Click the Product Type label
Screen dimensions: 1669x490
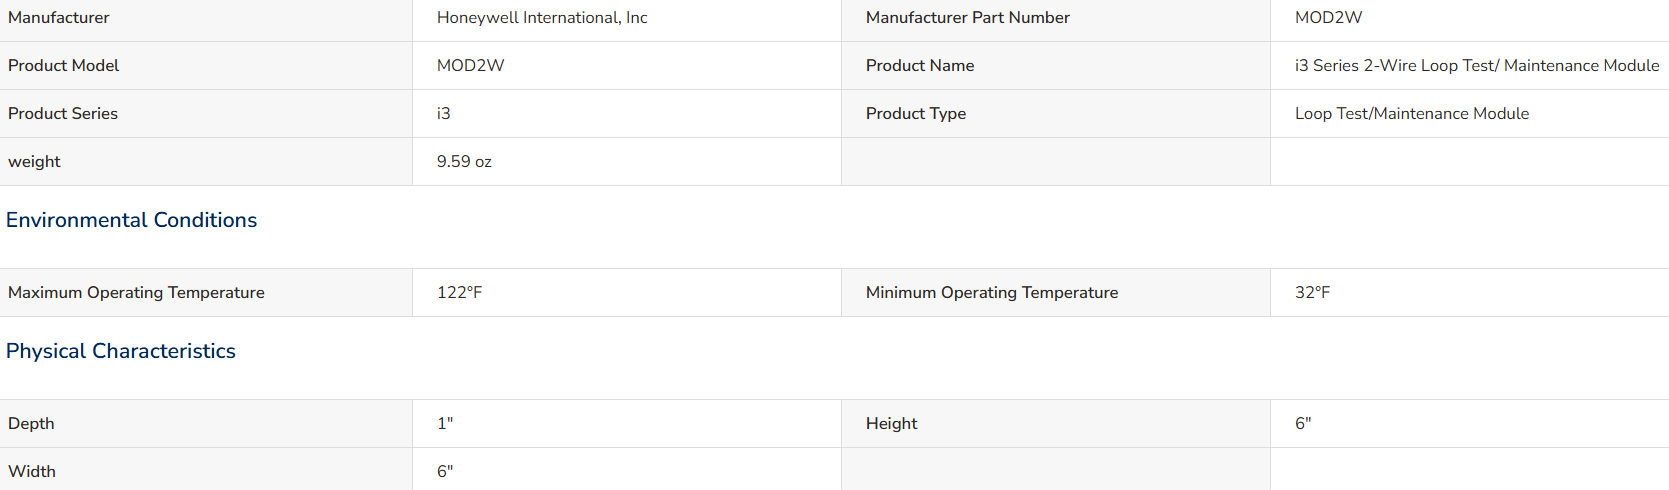[916, 114]
